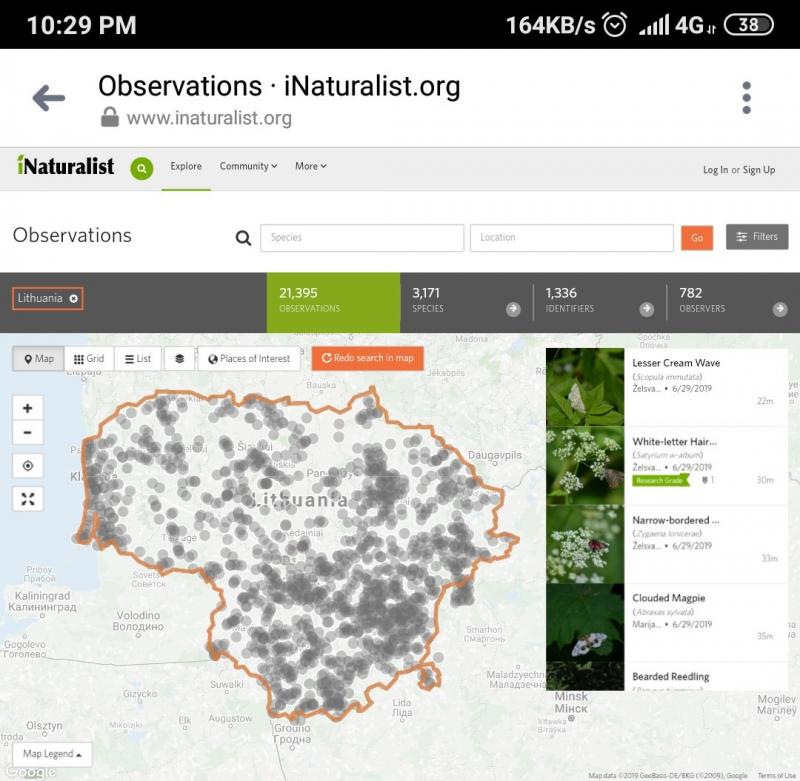
Task: Switch to Map view
Action: click(39, 359)
